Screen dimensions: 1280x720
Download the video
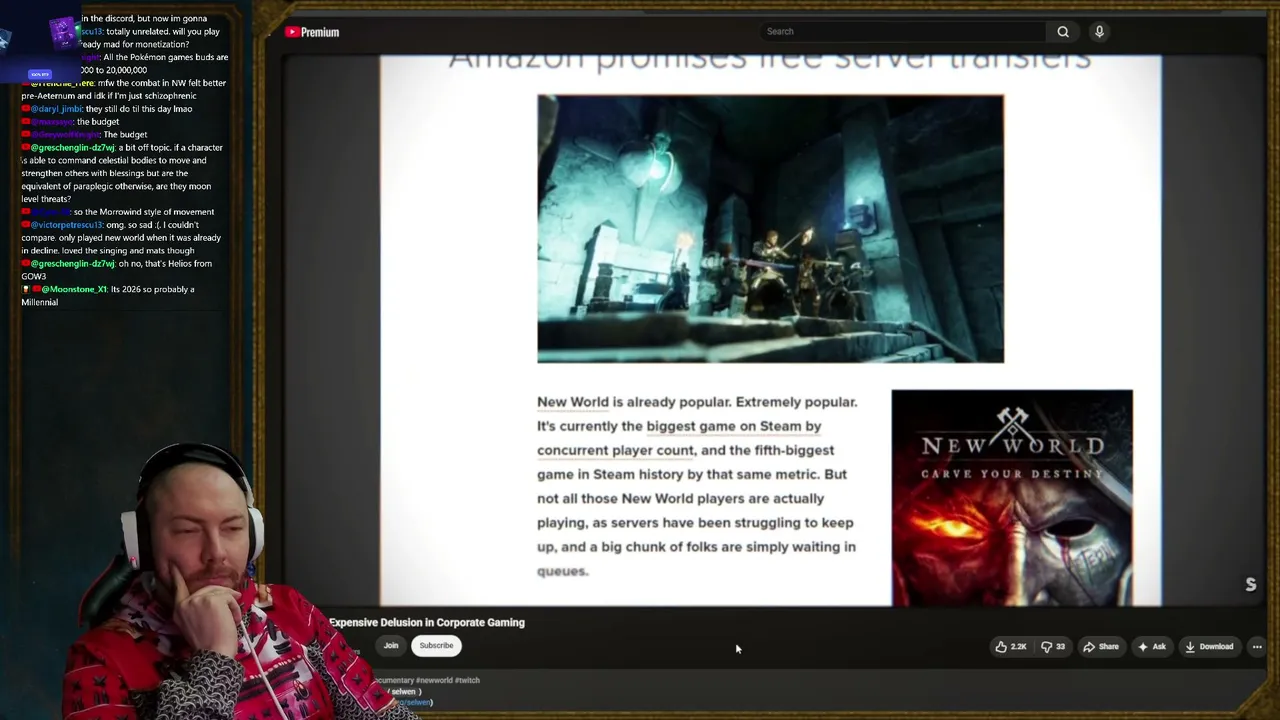[x=1209, y=647]
